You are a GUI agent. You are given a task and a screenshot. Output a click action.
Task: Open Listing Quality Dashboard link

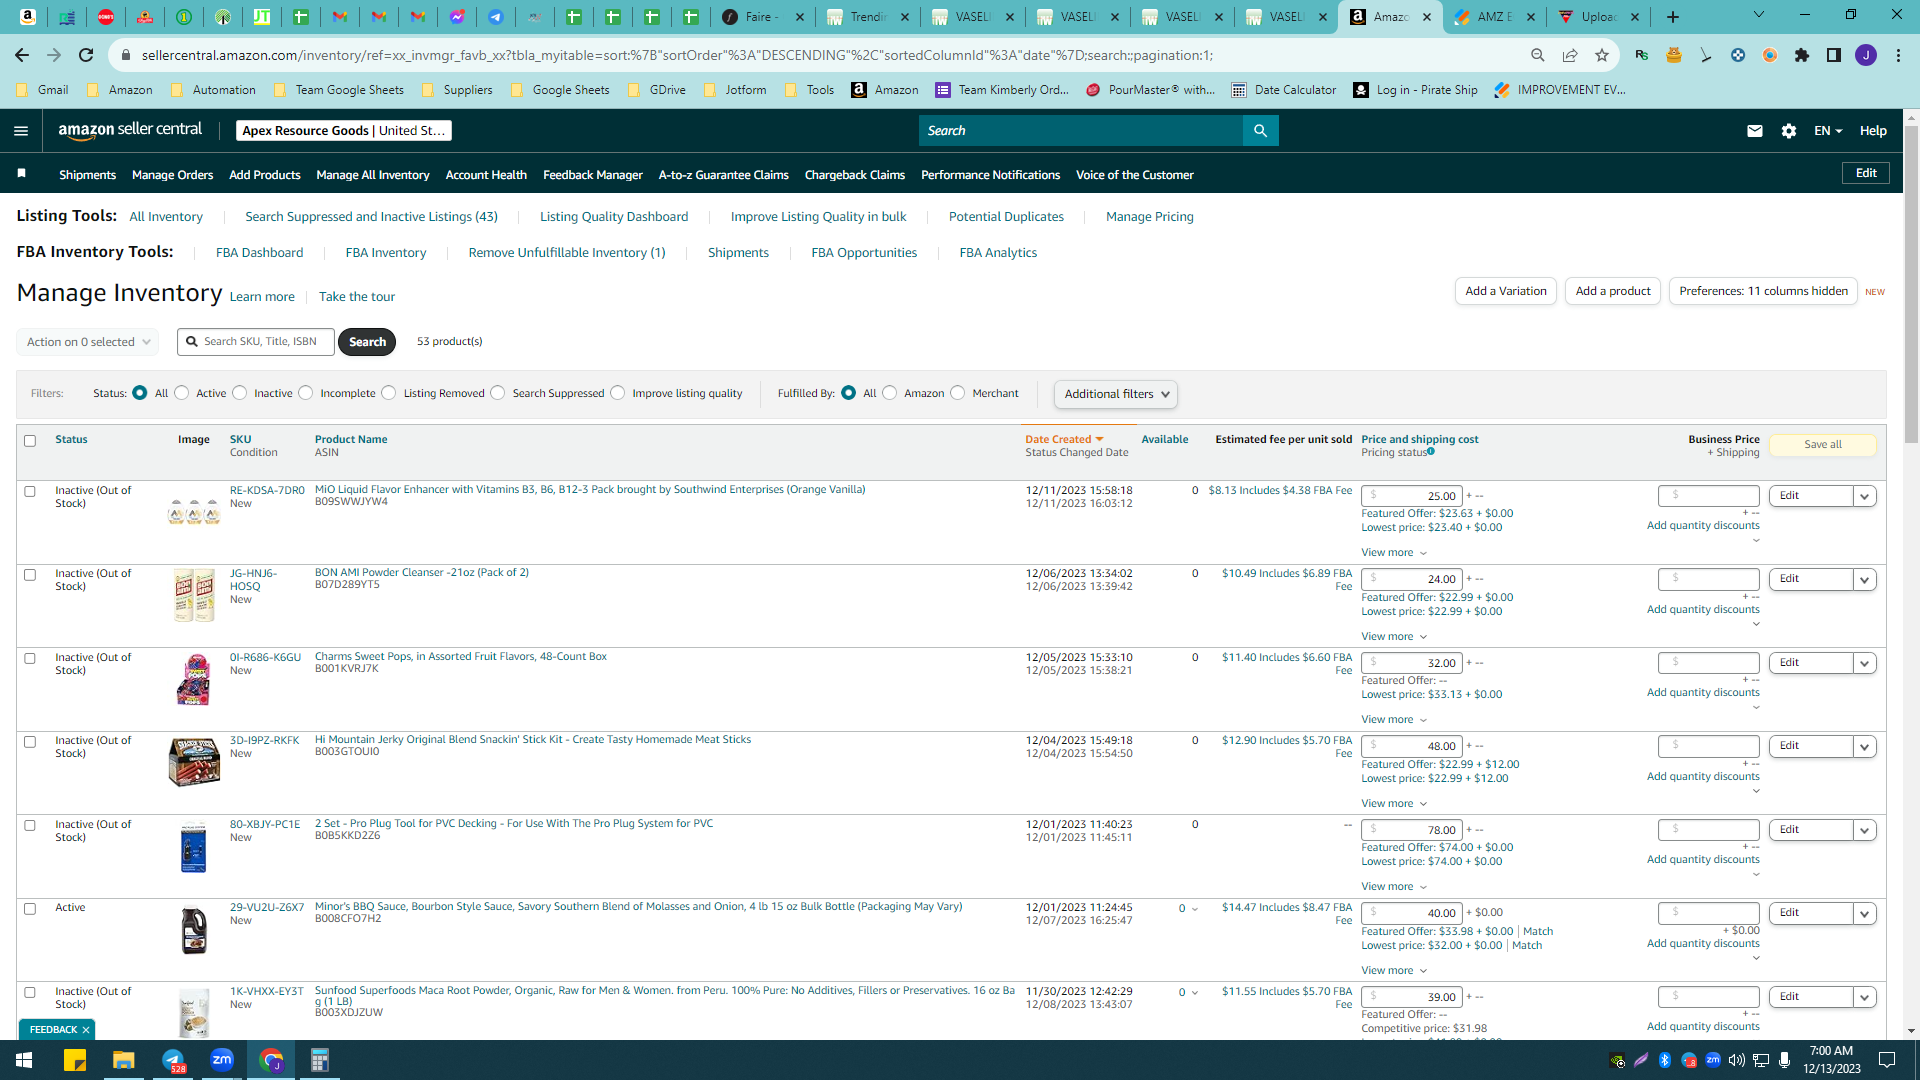(614, 217)
